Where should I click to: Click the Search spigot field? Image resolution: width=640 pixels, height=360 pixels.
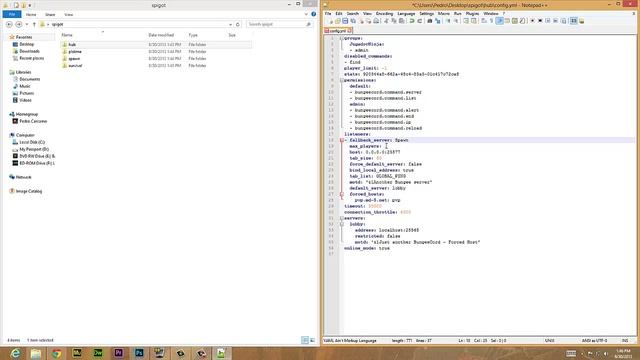280,24
